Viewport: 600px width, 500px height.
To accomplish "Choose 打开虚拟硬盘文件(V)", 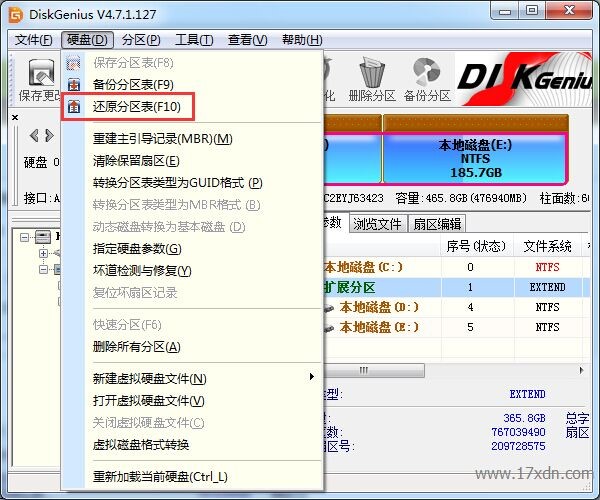I will (x=192, y=401).
